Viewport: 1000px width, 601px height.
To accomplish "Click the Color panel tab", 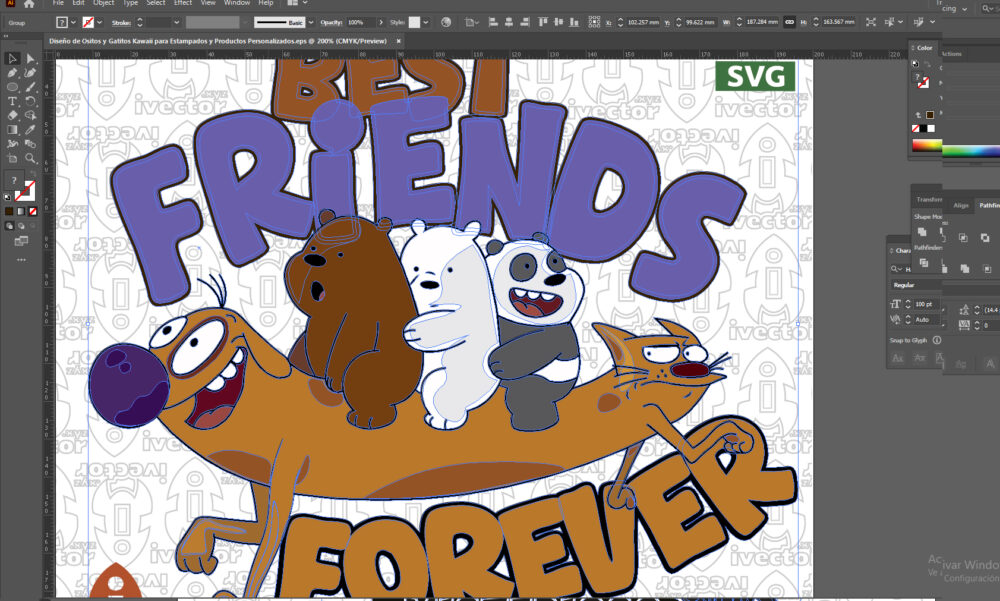I will [925, 48].
